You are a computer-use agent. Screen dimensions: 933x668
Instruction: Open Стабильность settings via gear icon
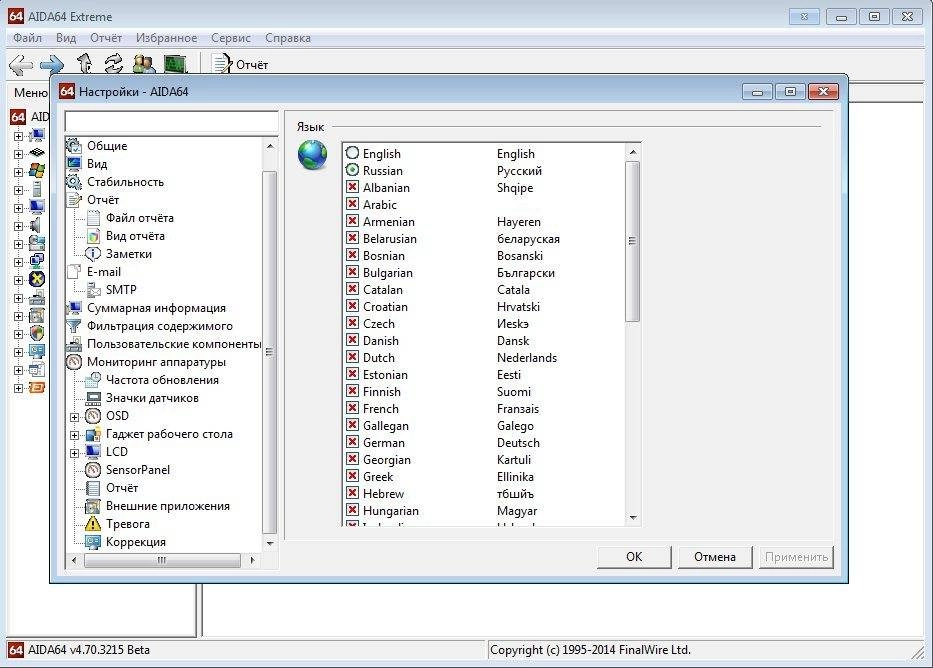74,182
